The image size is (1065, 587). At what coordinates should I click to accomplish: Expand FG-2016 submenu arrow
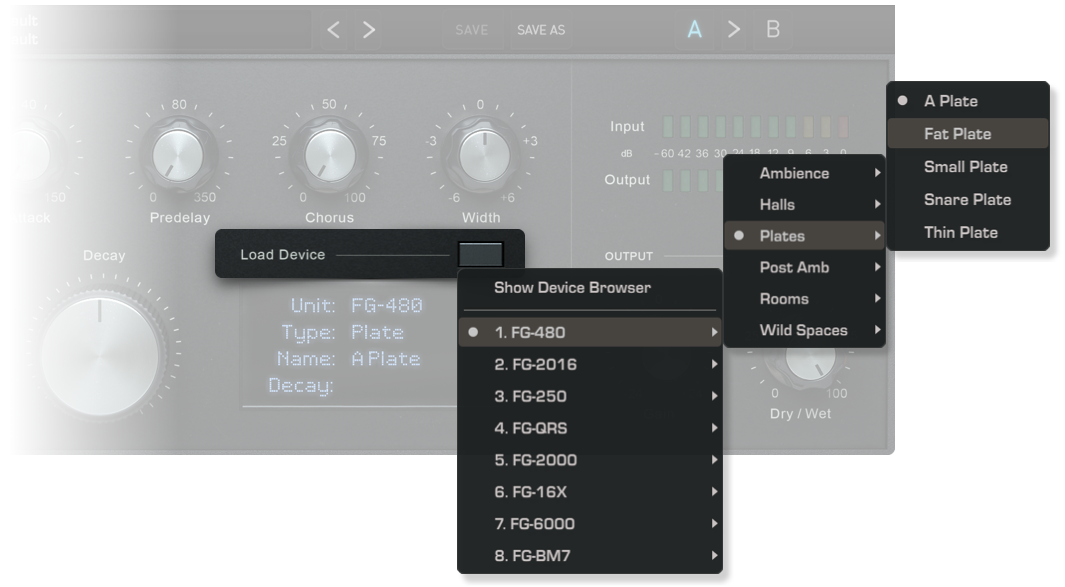point(714,364)
